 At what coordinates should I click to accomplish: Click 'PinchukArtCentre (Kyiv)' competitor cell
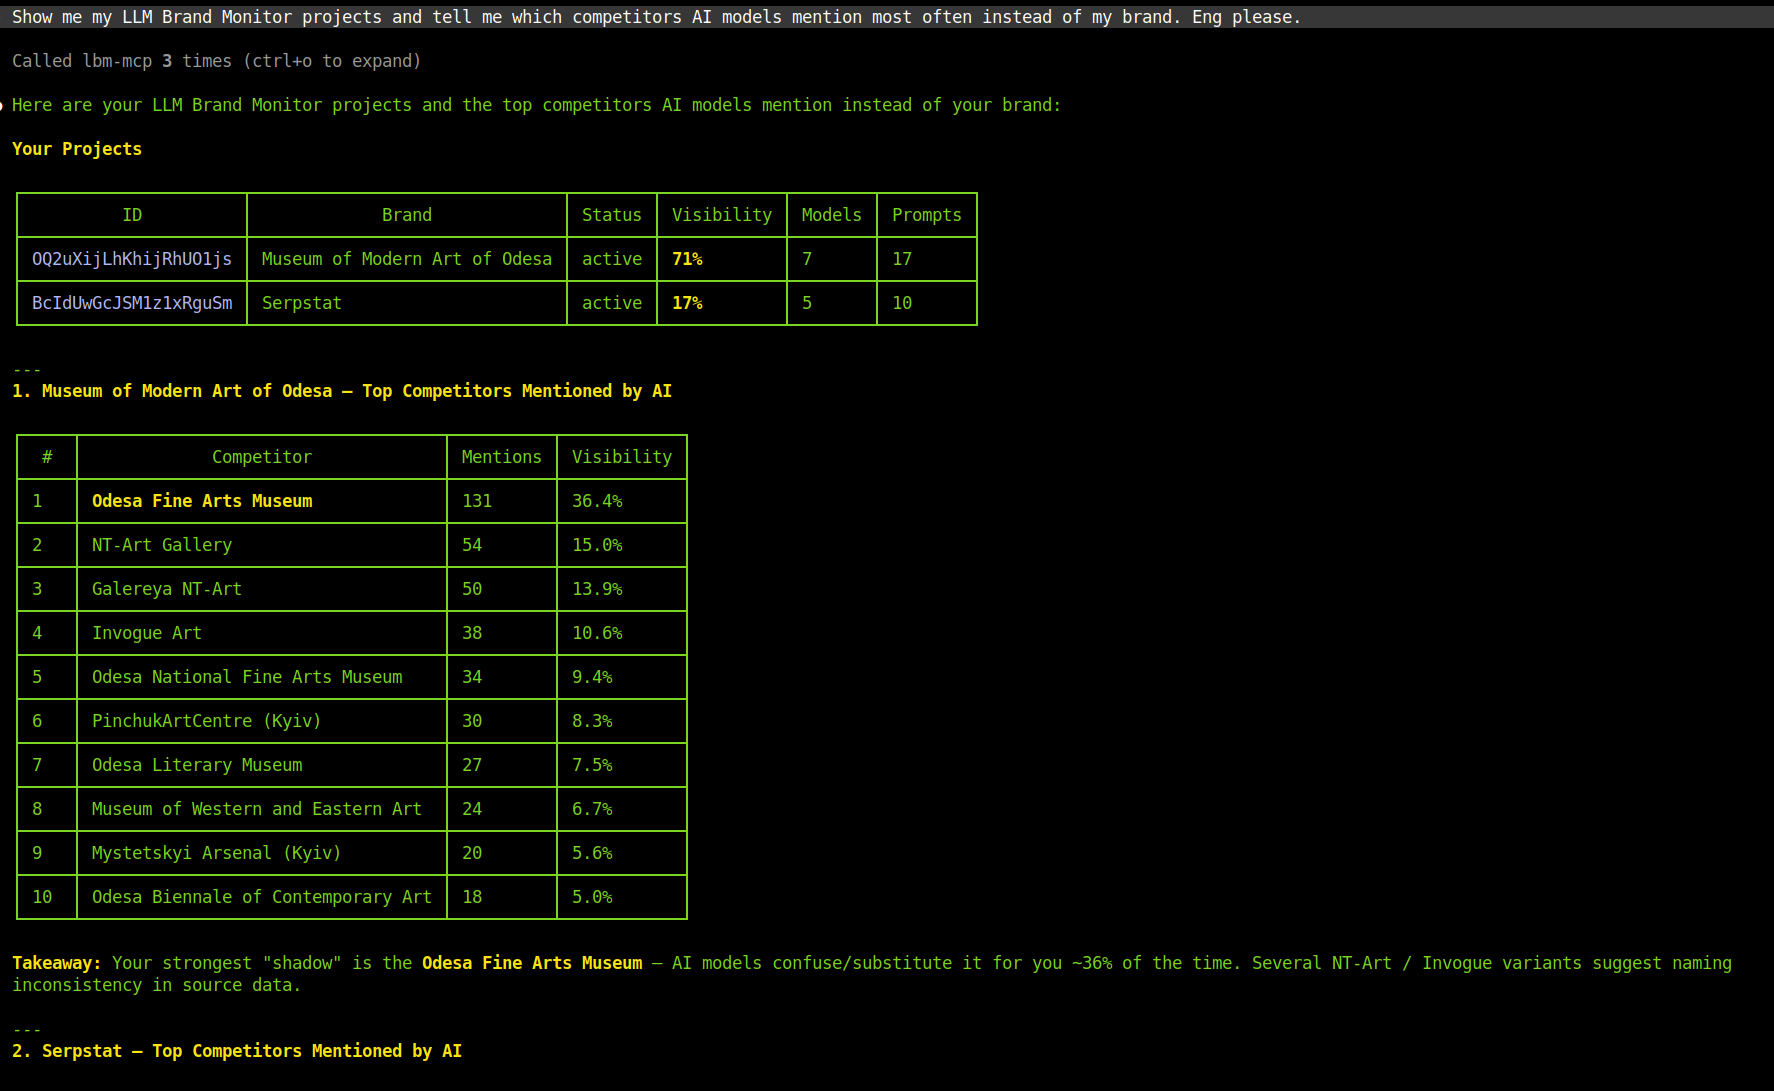point(207,721)
